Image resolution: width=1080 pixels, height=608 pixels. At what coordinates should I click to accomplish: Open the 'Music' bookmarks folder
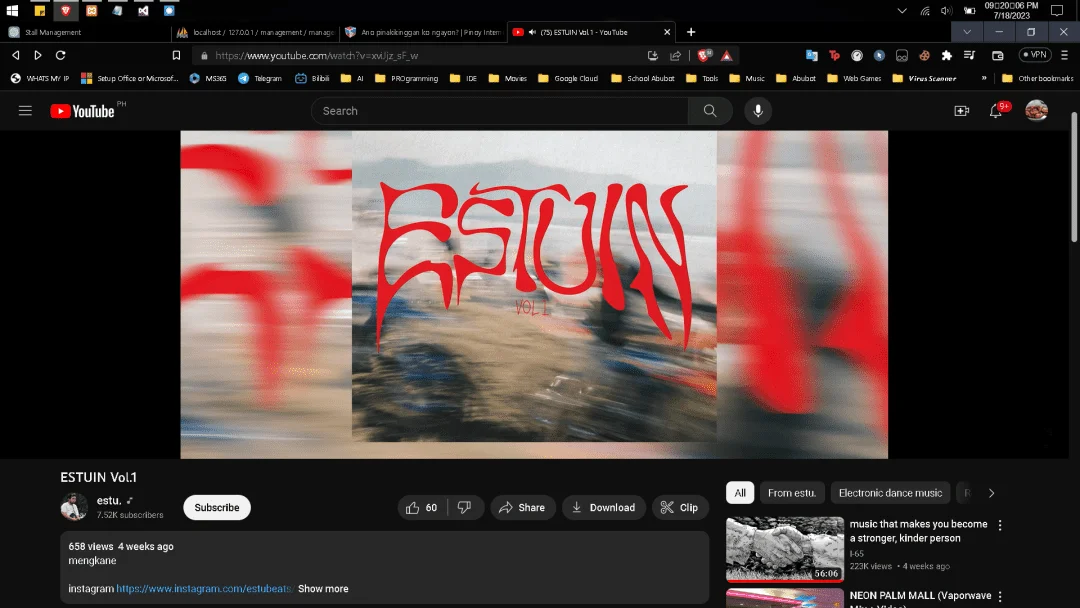click(747, 78)
